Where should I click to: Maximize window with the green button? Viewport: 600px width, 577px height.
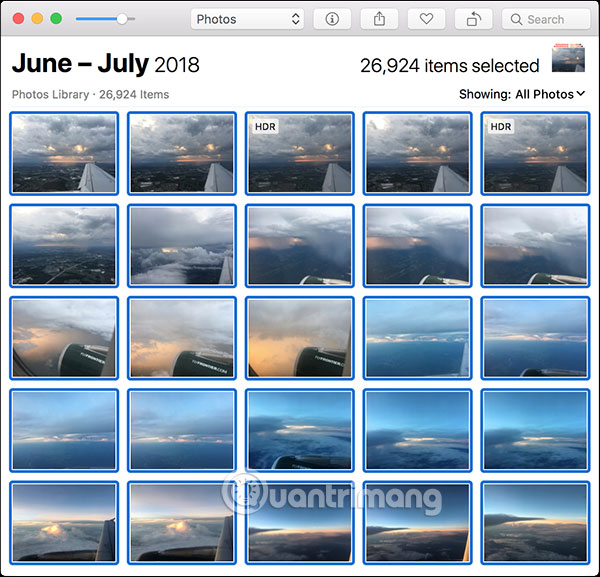[56, 18]
